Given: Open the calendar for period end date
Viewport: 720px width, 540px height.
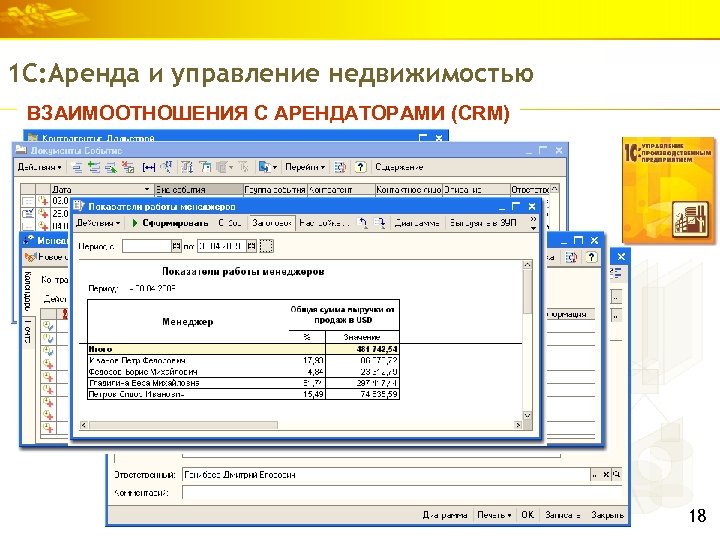Looking at the screenshot, I should (x=251, y=247).
